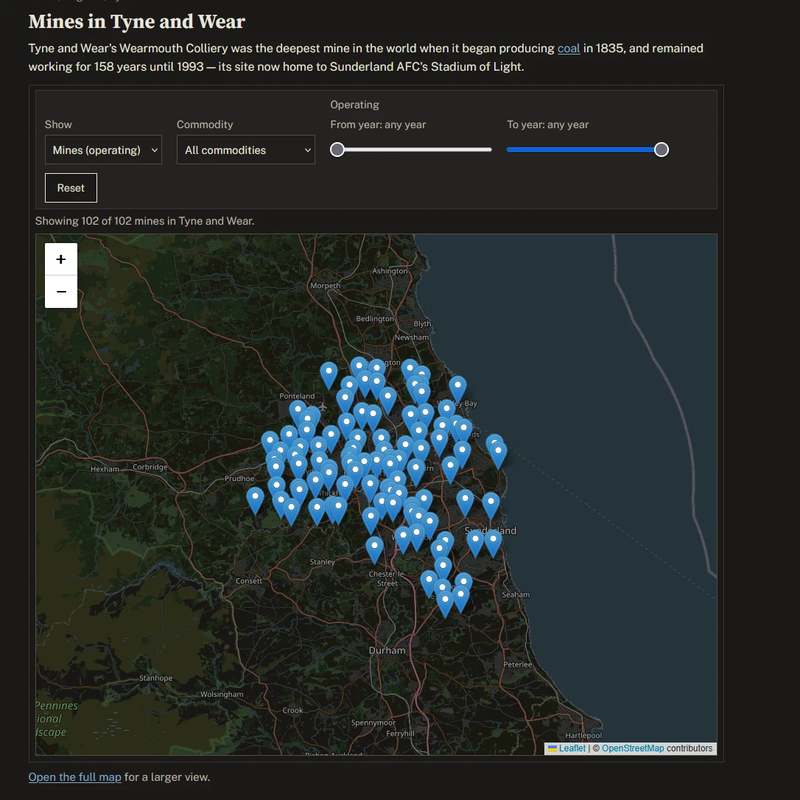Click the Blyth label on the map
Viewport: 800px width, 800px height.
[422, 323]
